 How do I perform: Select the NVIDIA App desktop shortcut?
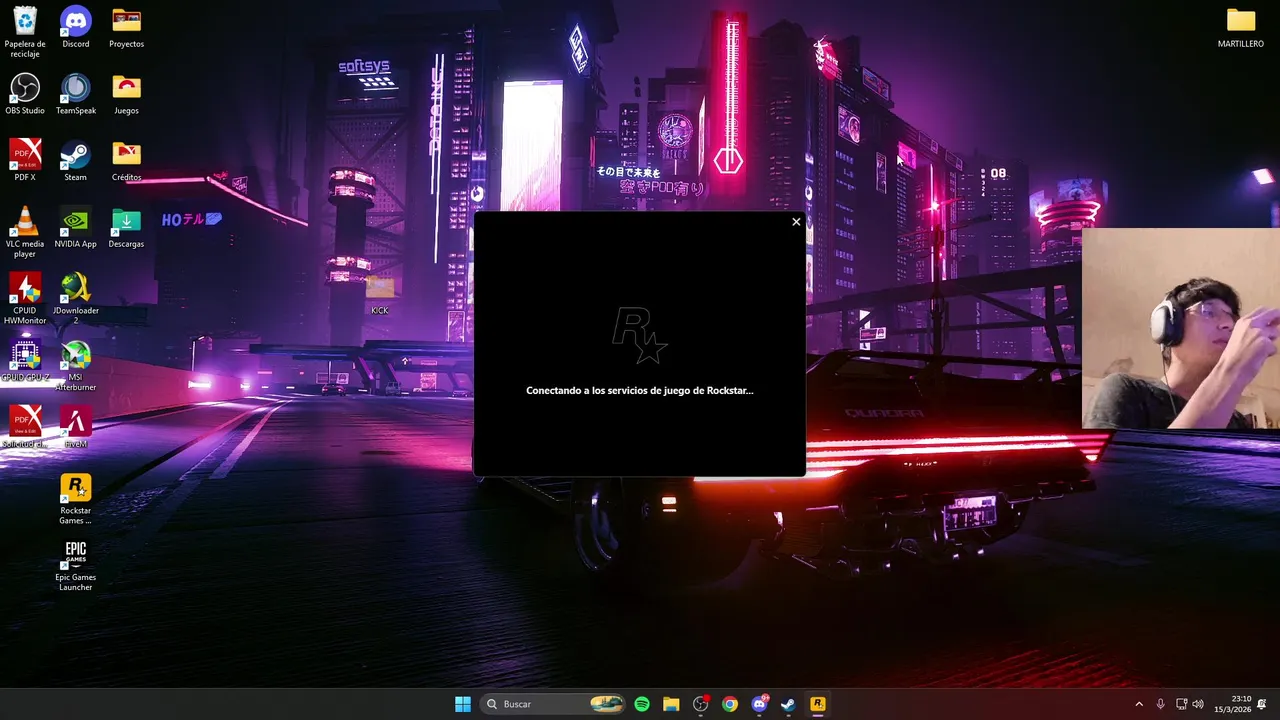click(x=75, y=227)
